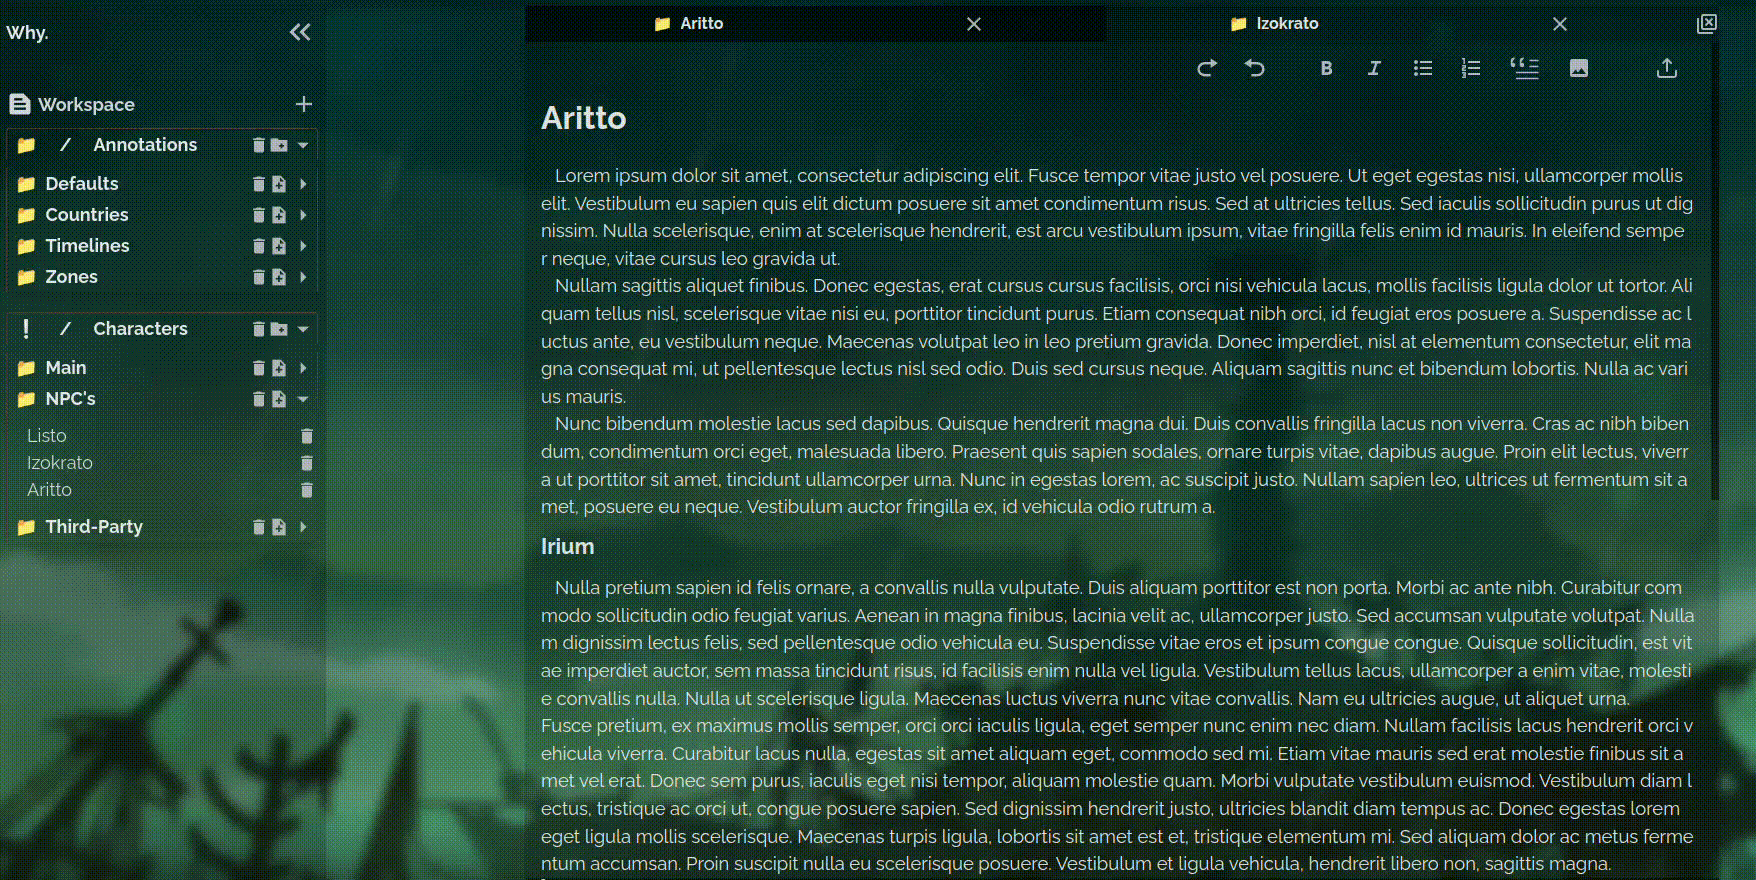Delete the Third-Party folder
Screen dimensions: 1756x880
259,527
